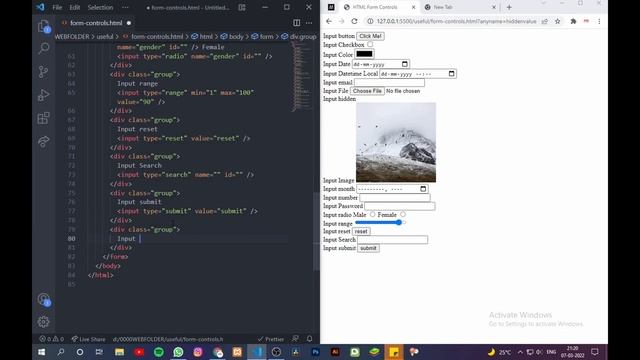The height and width of the screenshot is (360, 640).
Task: Click the 'Click Me!' button
Action: [x=370, y=36]
